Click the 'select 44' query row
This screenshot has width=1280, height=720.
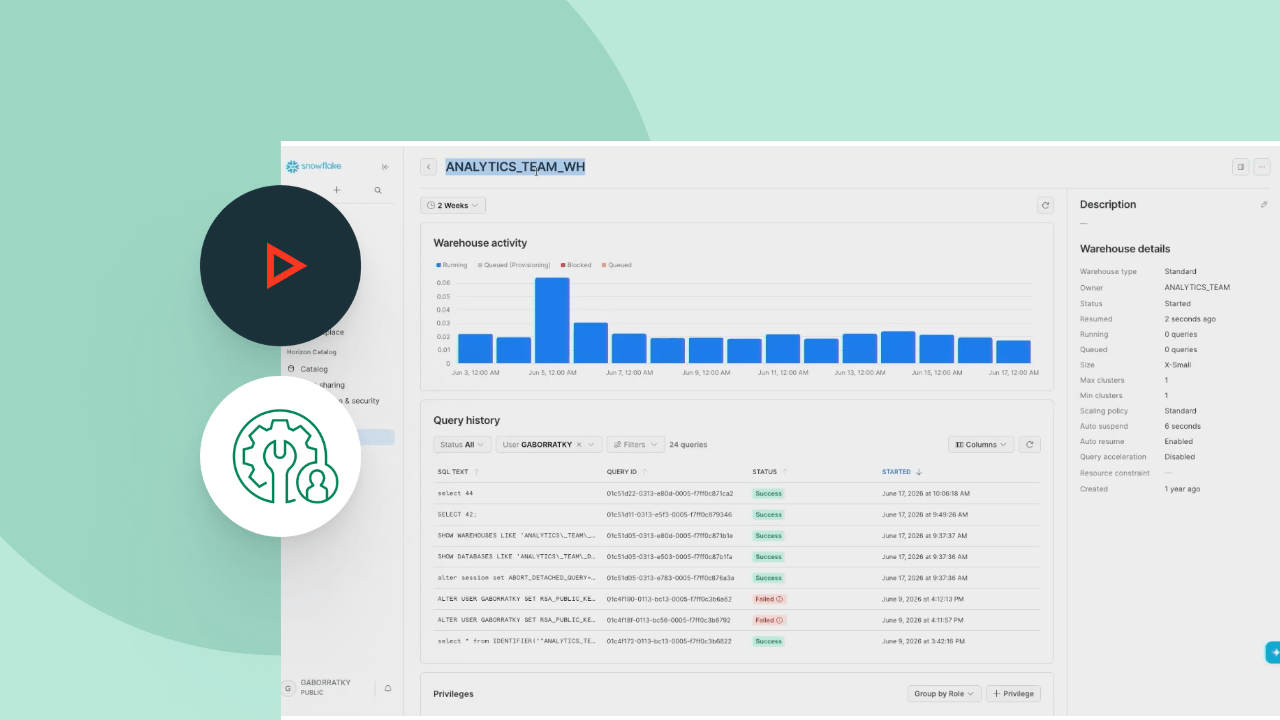coord(736,493)
